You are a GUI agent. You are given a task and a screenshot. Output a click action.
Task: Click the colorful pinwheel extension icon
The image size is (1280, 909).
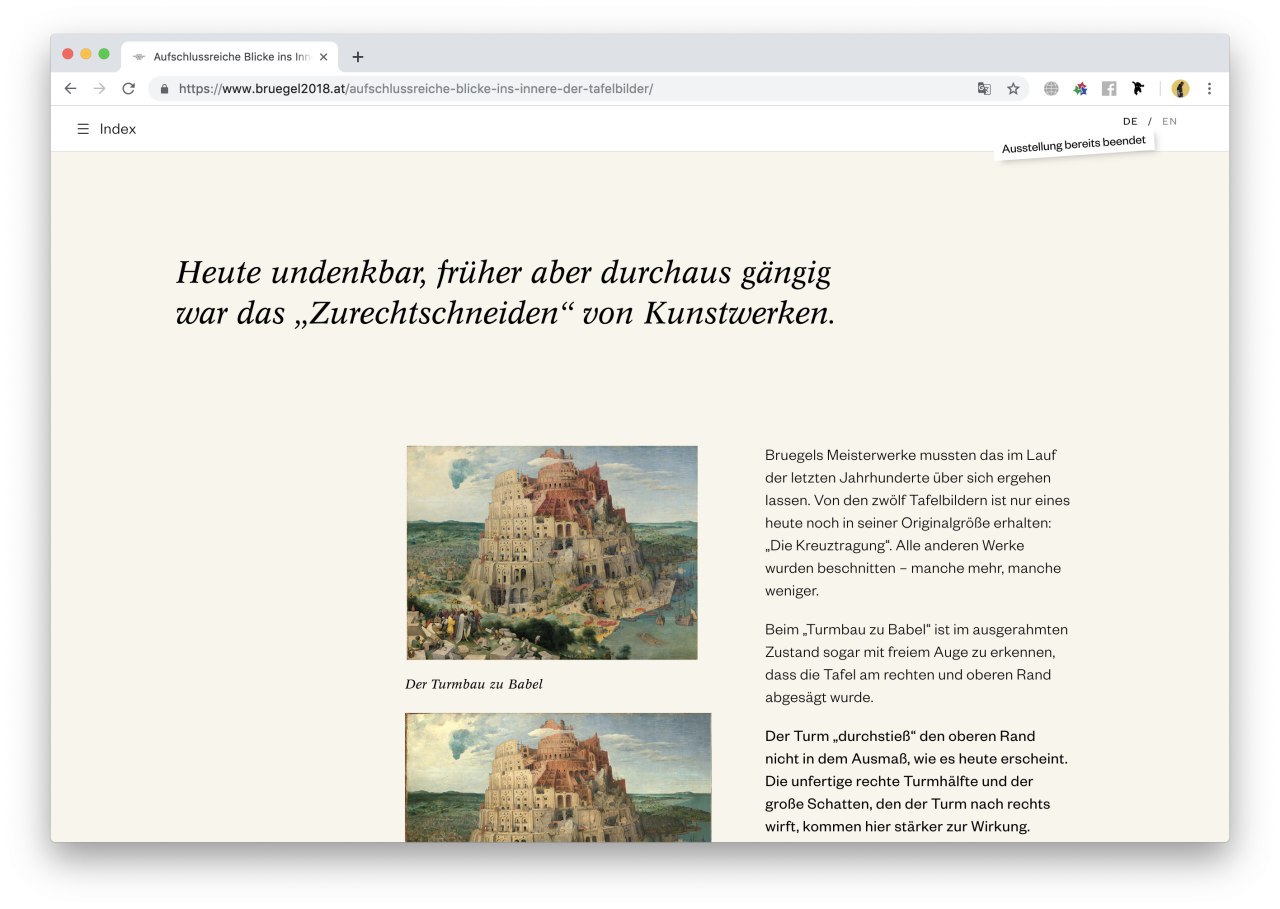point(1080,88)
